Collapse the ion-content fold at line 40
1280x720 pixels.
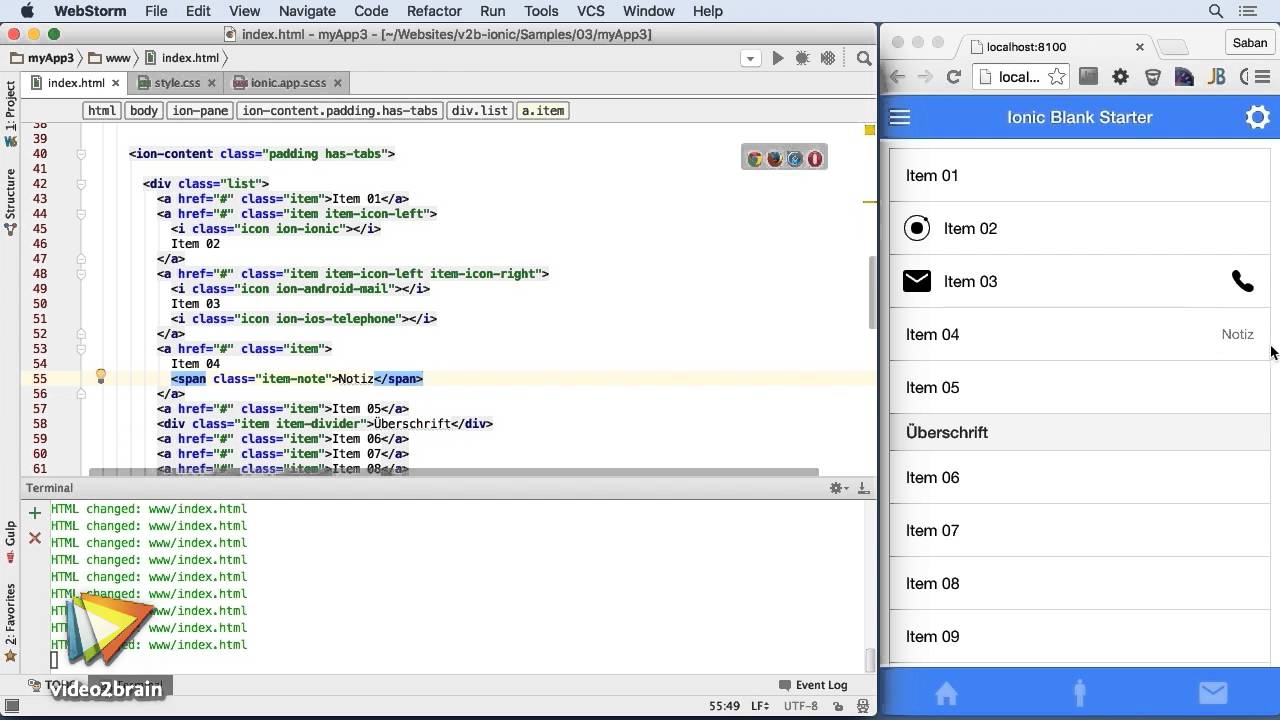click(x=81, y=154)
